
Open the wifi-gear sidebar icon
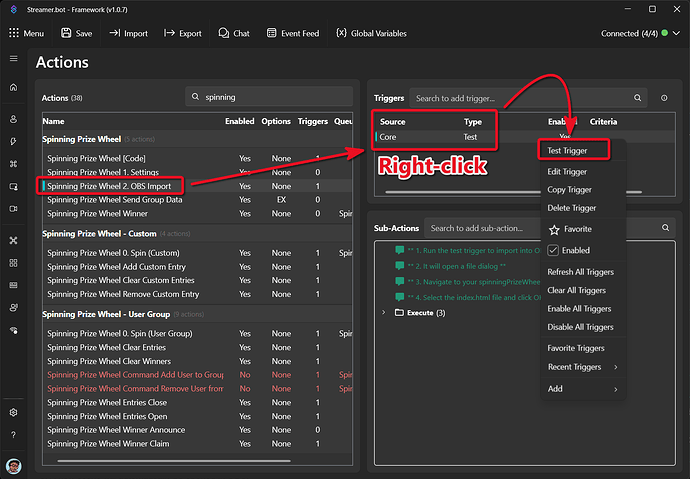pyautogui.click(x=14, y=330)
